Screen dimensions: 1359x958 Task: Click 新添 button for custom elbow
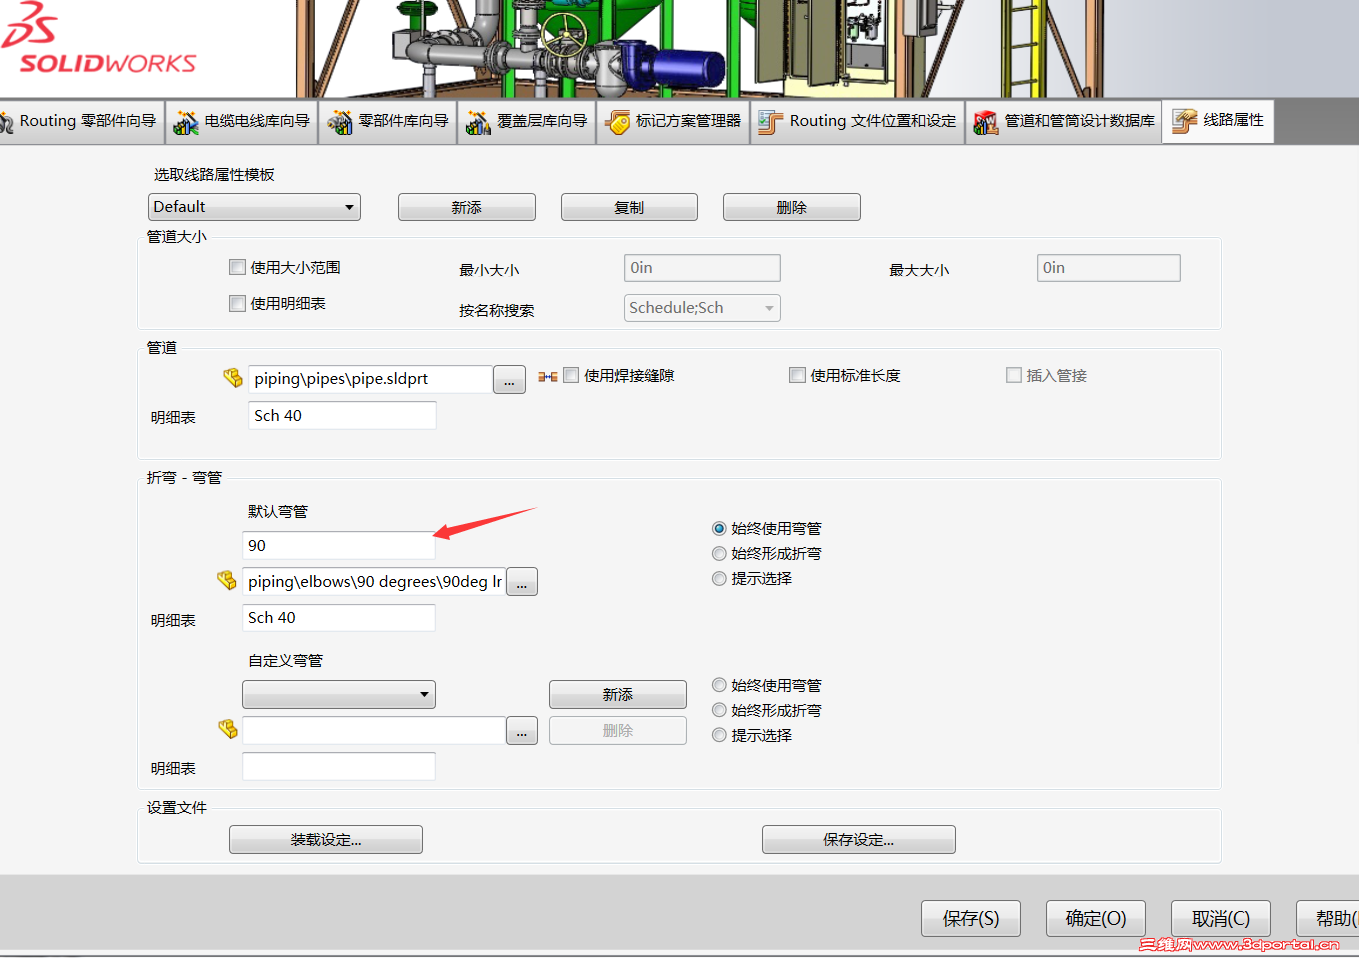click(x=618, y=694)
